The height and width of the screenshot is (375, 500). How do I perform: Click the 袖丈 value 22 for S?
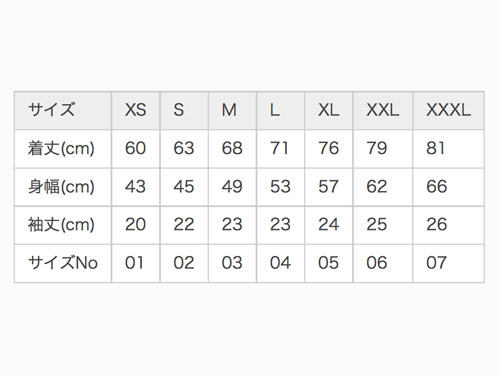184,225
